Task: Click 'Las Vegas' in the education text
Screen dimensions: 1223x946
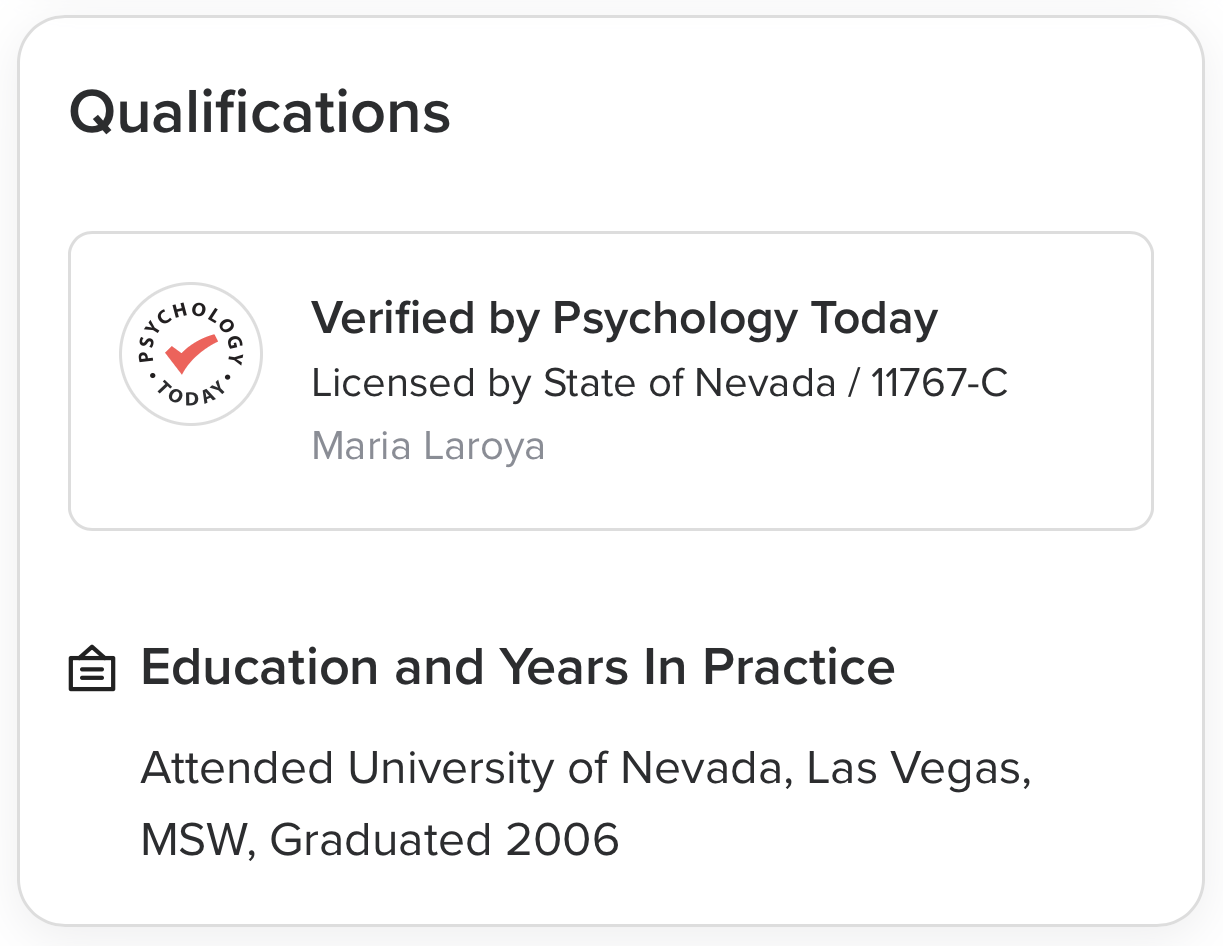Action: point(918,769)
